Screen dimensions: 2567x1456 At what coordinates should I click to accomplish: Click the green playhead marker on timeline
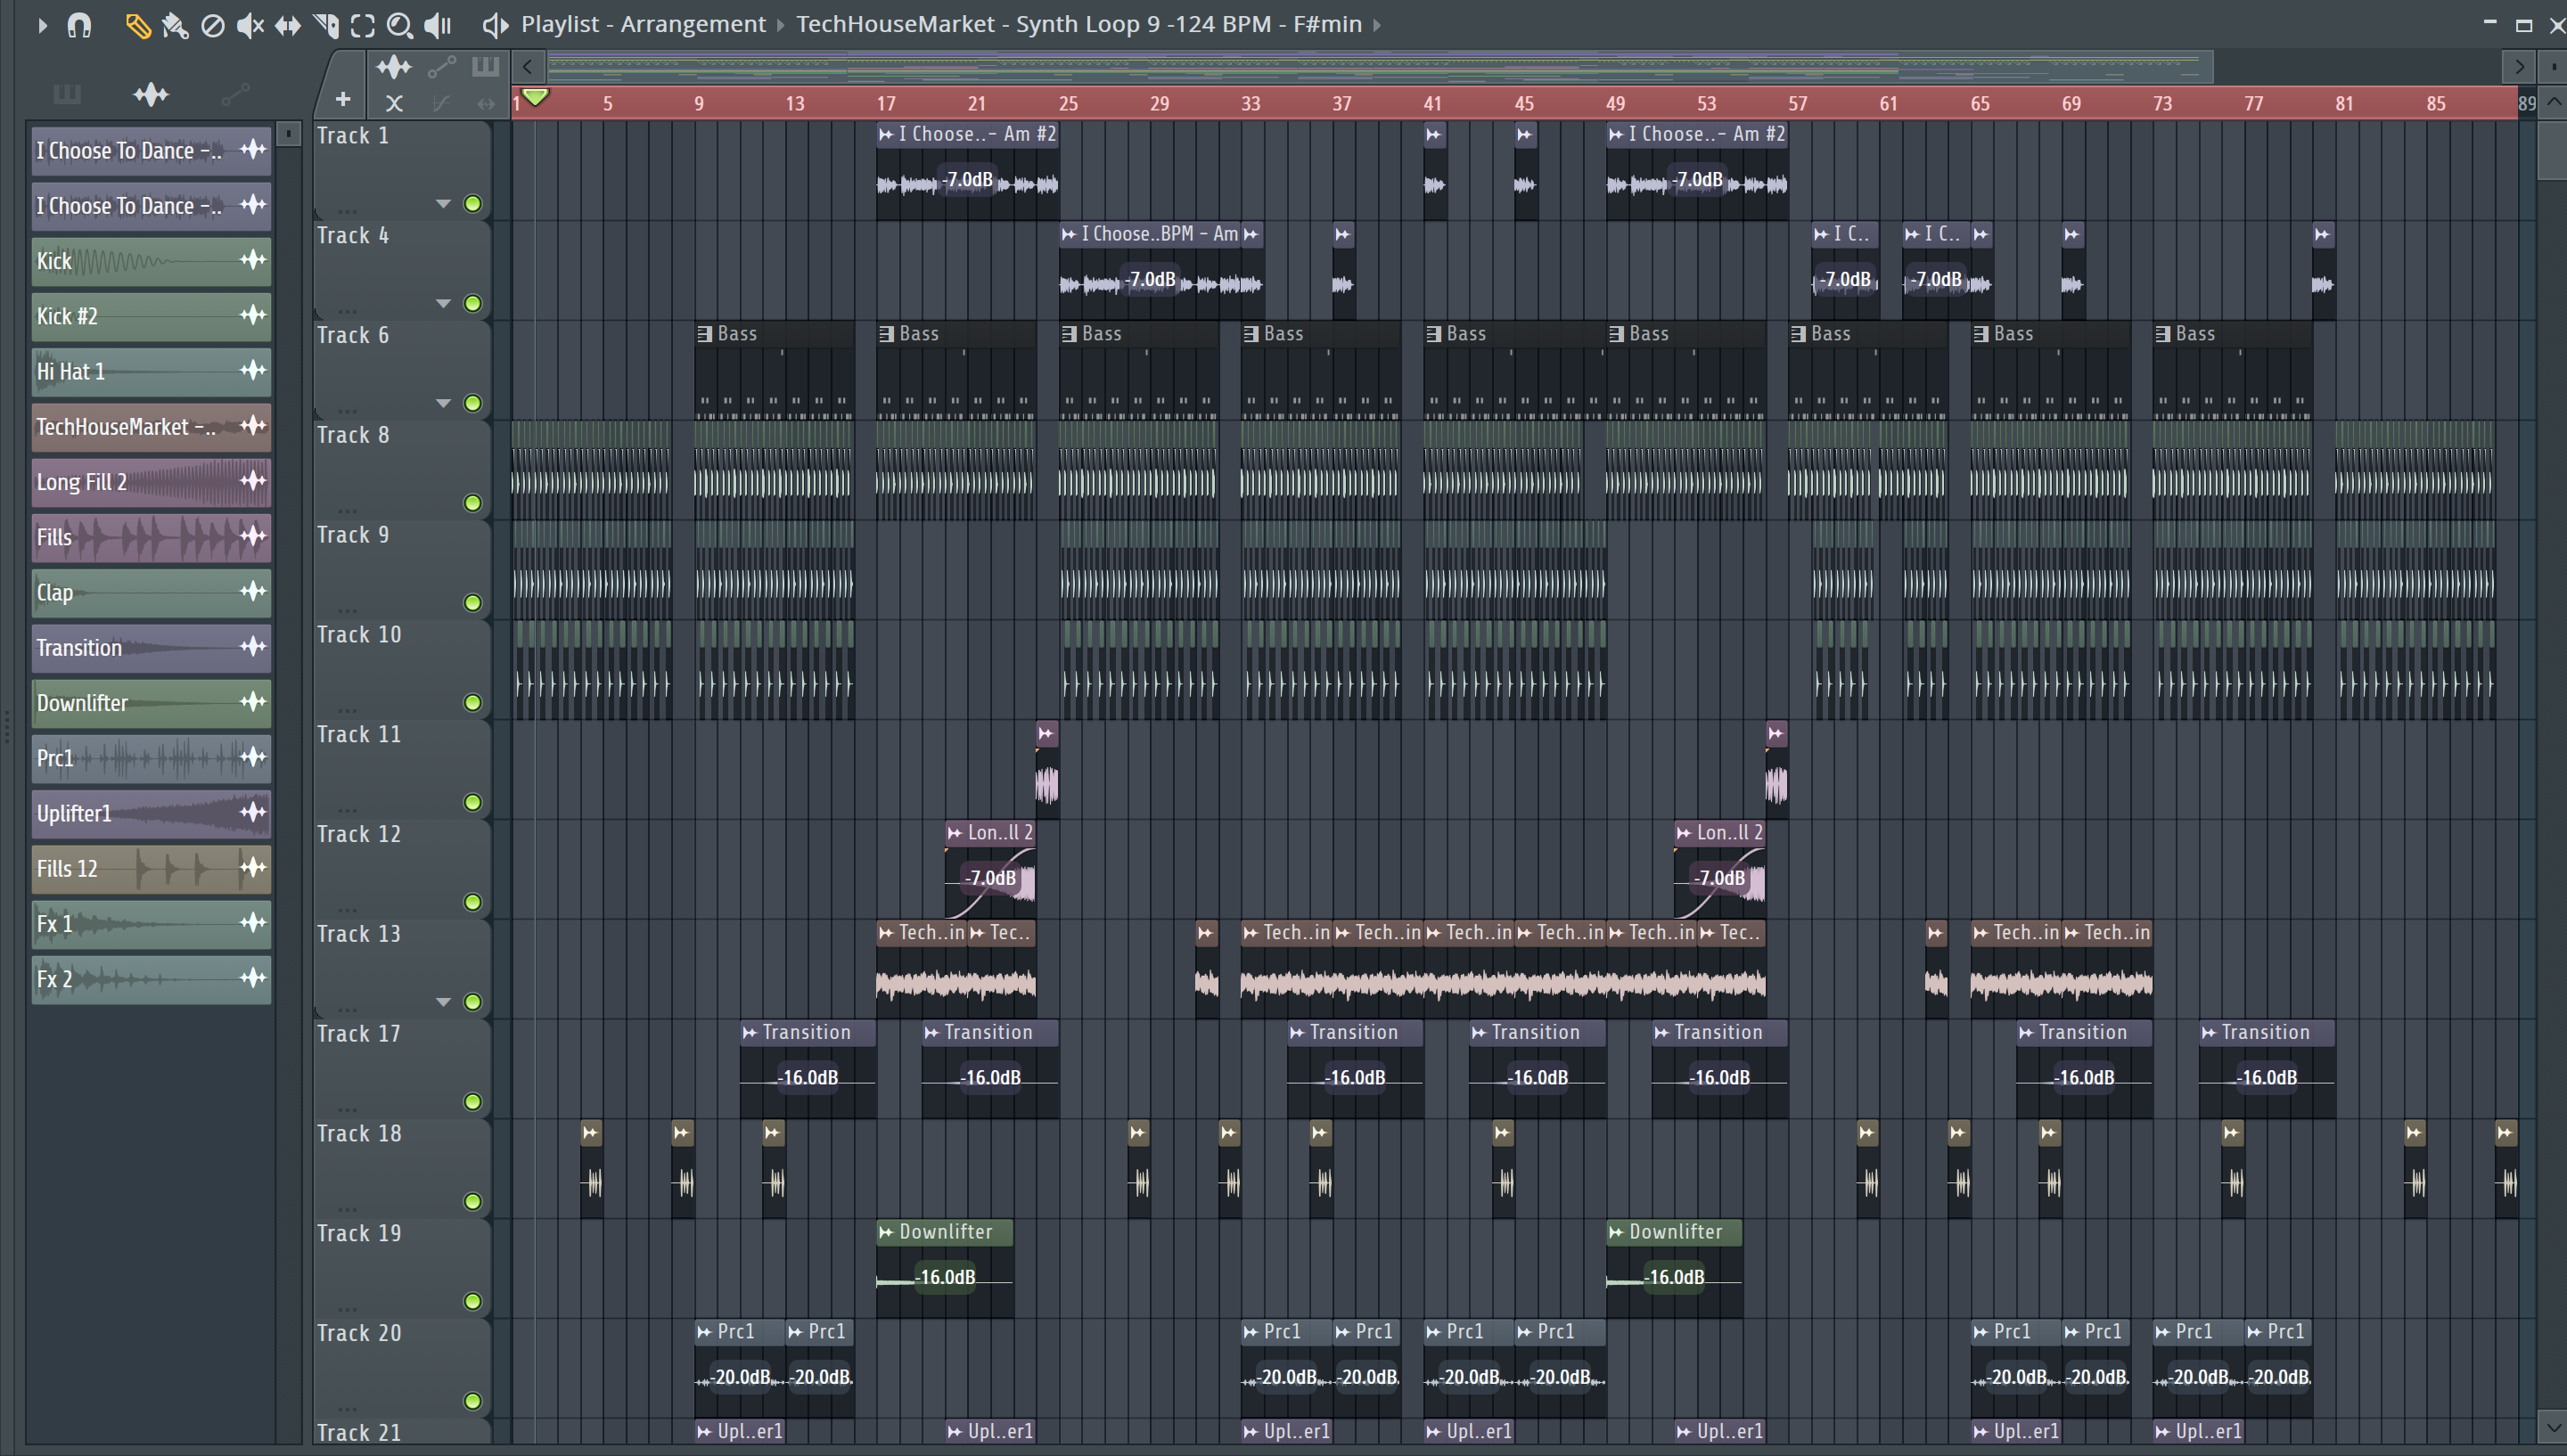click(536, 97)
